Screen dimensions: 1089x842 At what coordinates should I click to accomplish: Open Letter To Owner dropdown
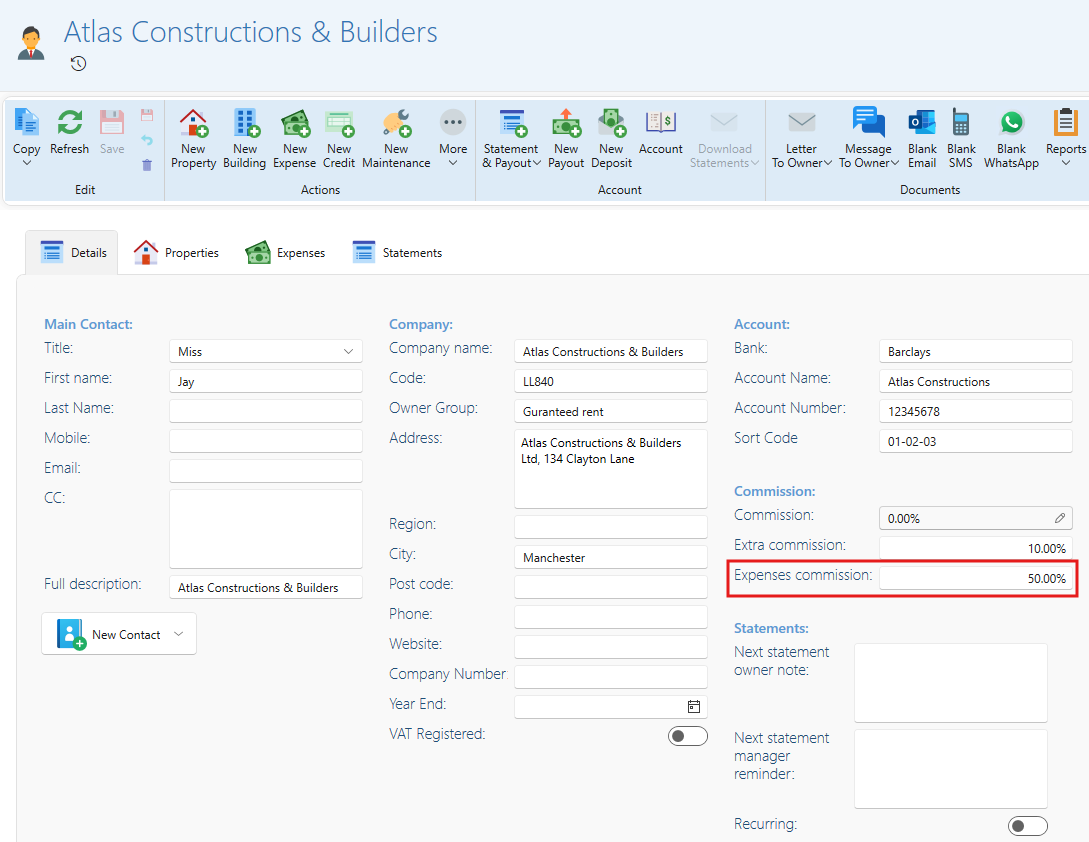click(x=801, y=139)
